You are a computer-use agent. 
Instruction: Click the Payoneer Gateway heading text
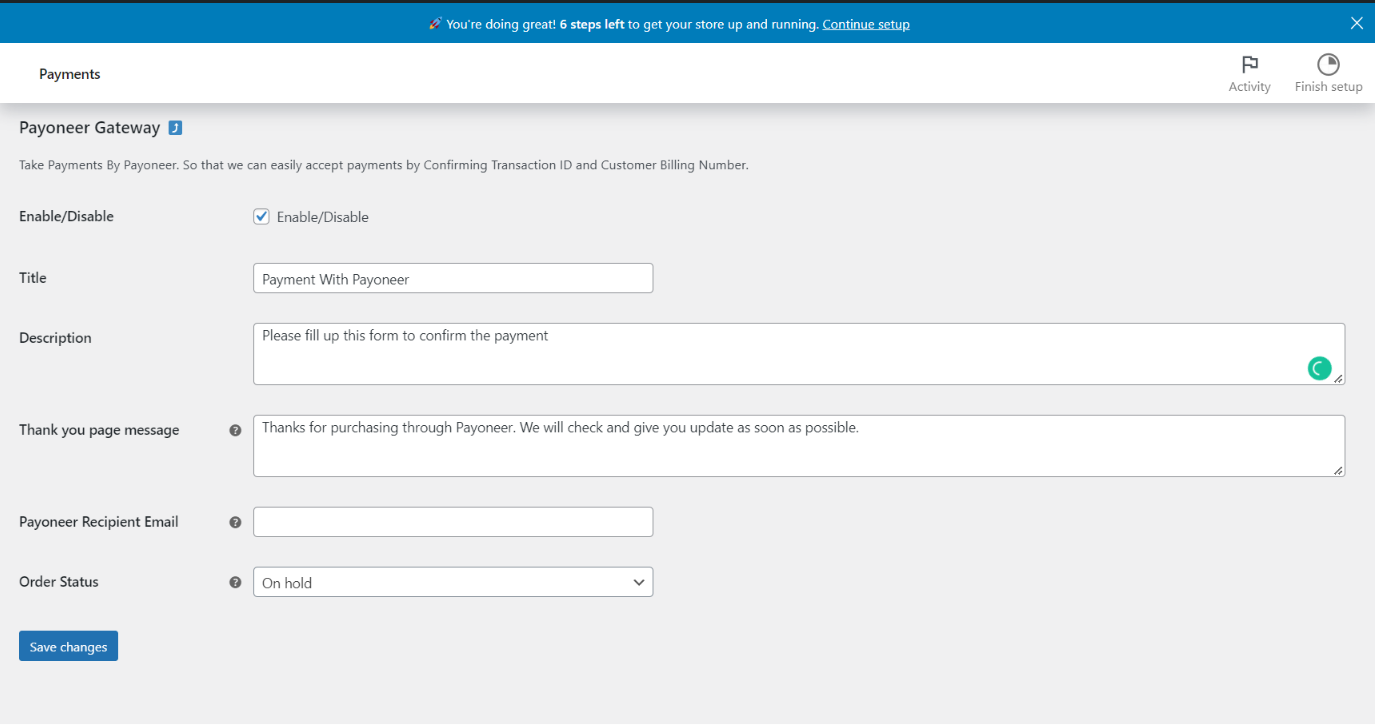point(89,128)
